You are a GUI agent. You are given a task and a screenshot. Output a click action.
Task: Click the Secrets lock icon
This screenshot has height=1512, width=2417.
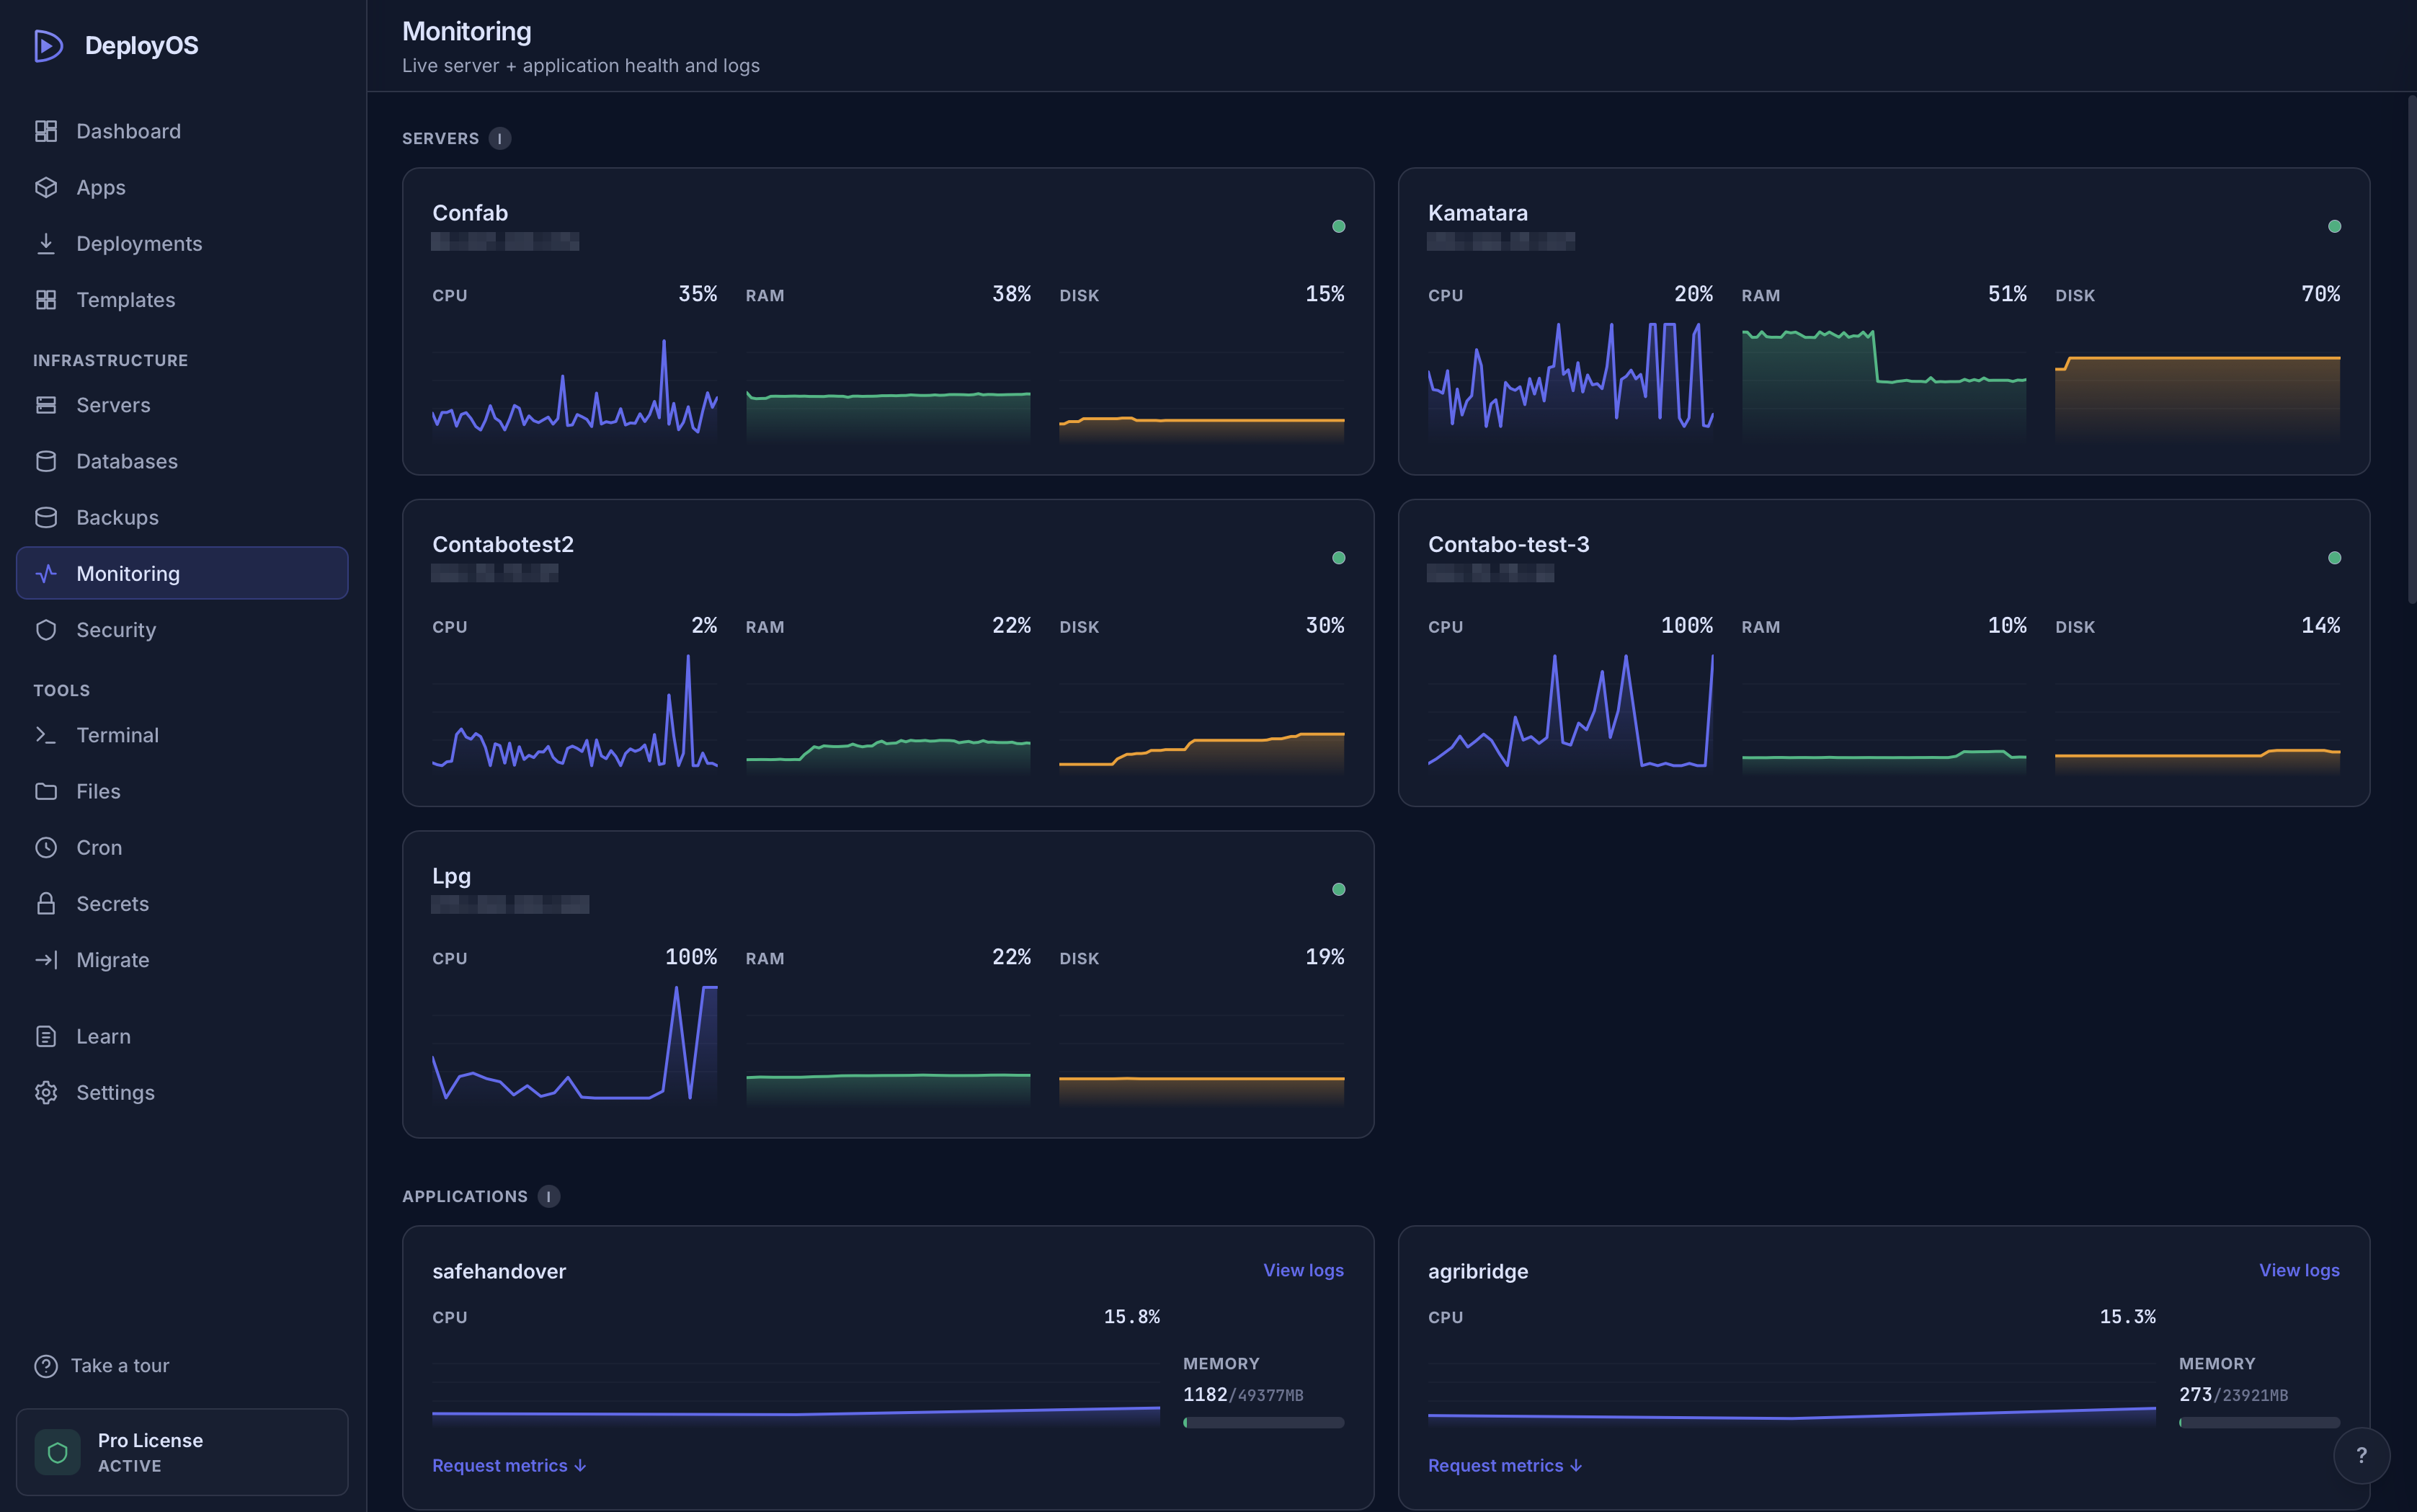[46, 903]
